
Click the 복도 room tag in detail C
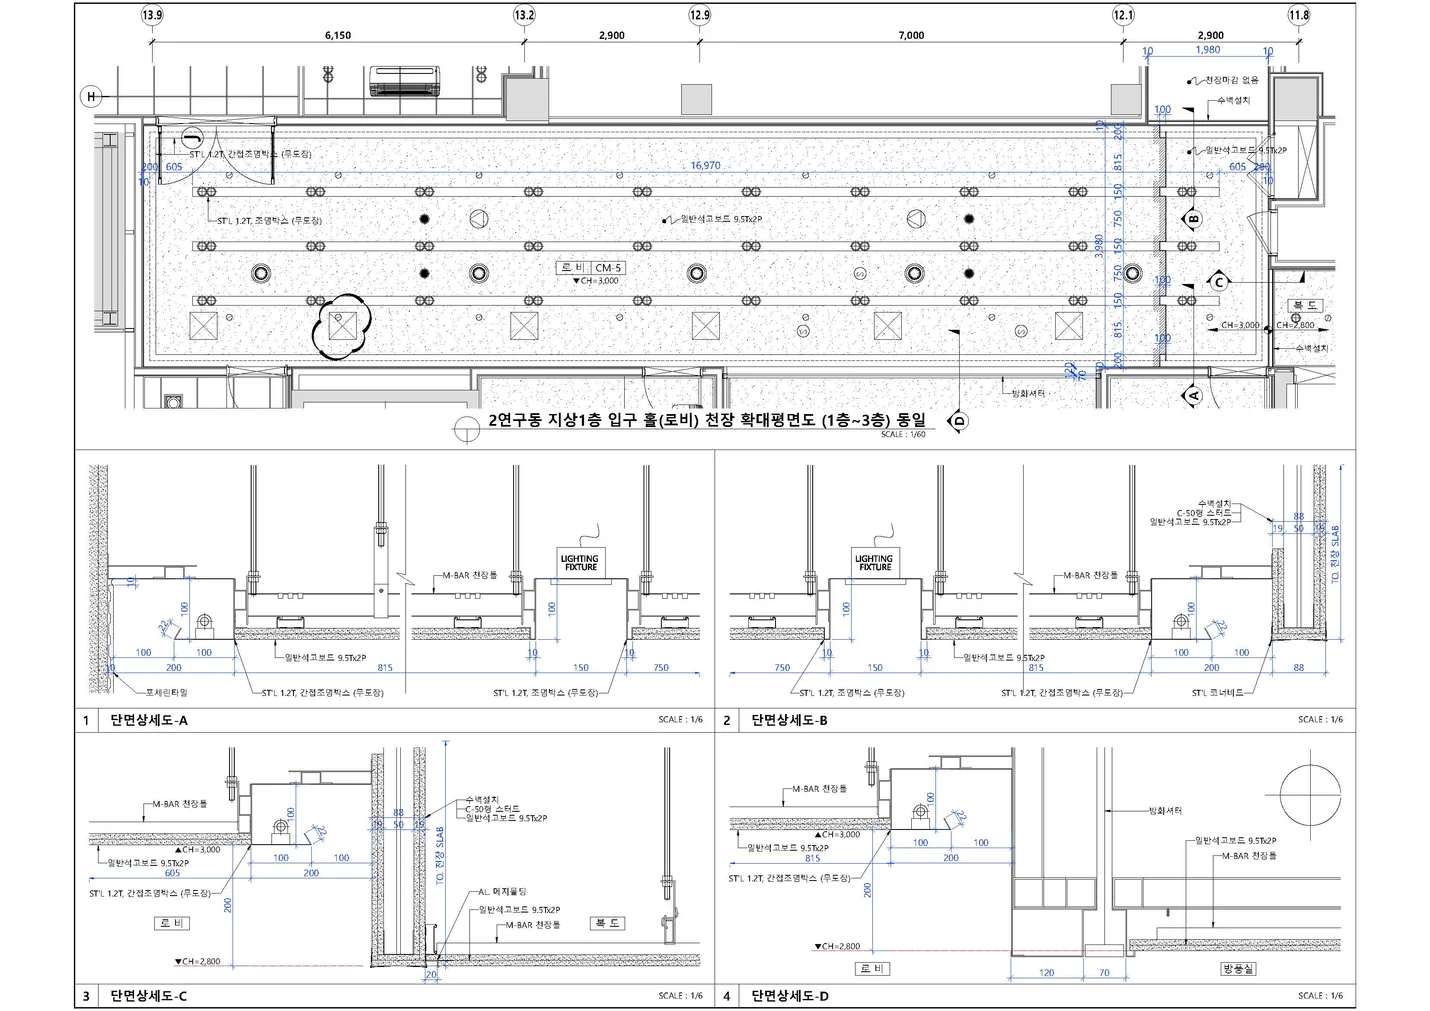click(x=606, y=923)
